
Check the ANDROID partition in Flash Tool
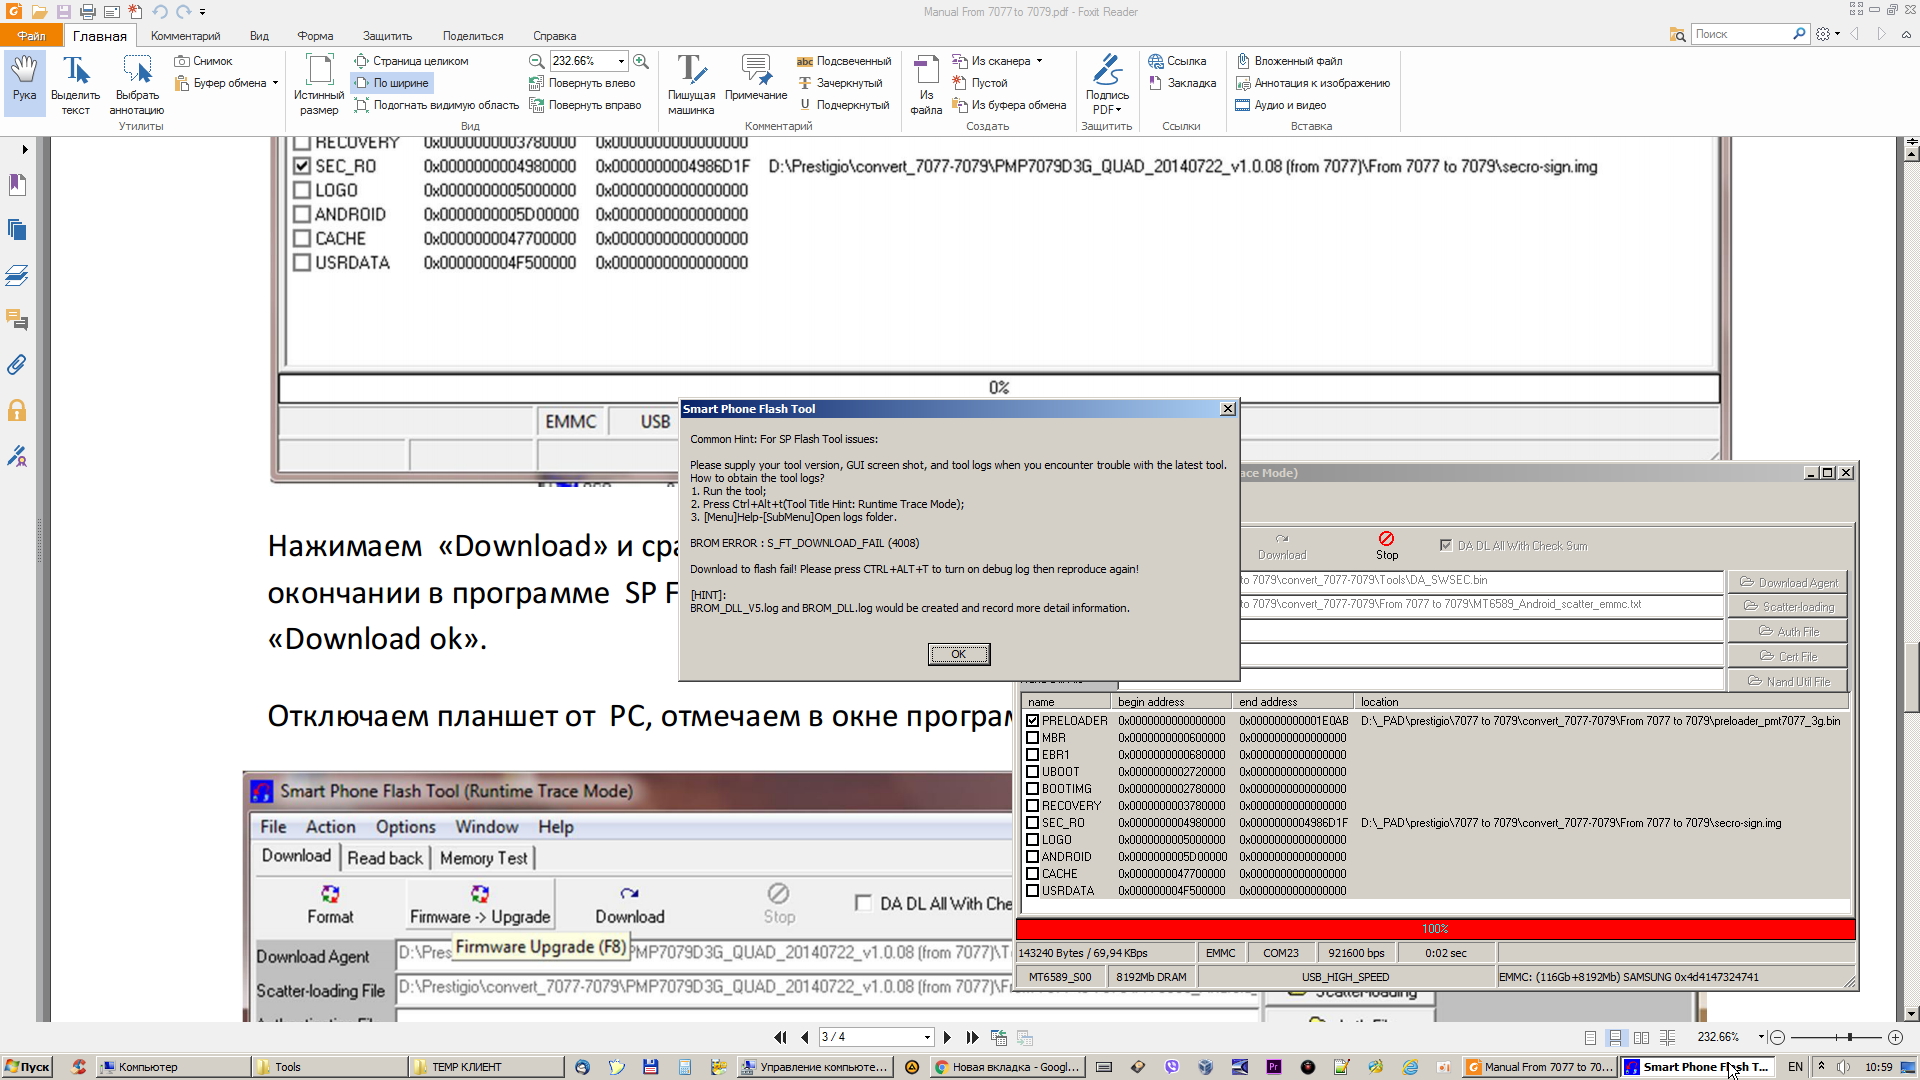[1033, 857]
